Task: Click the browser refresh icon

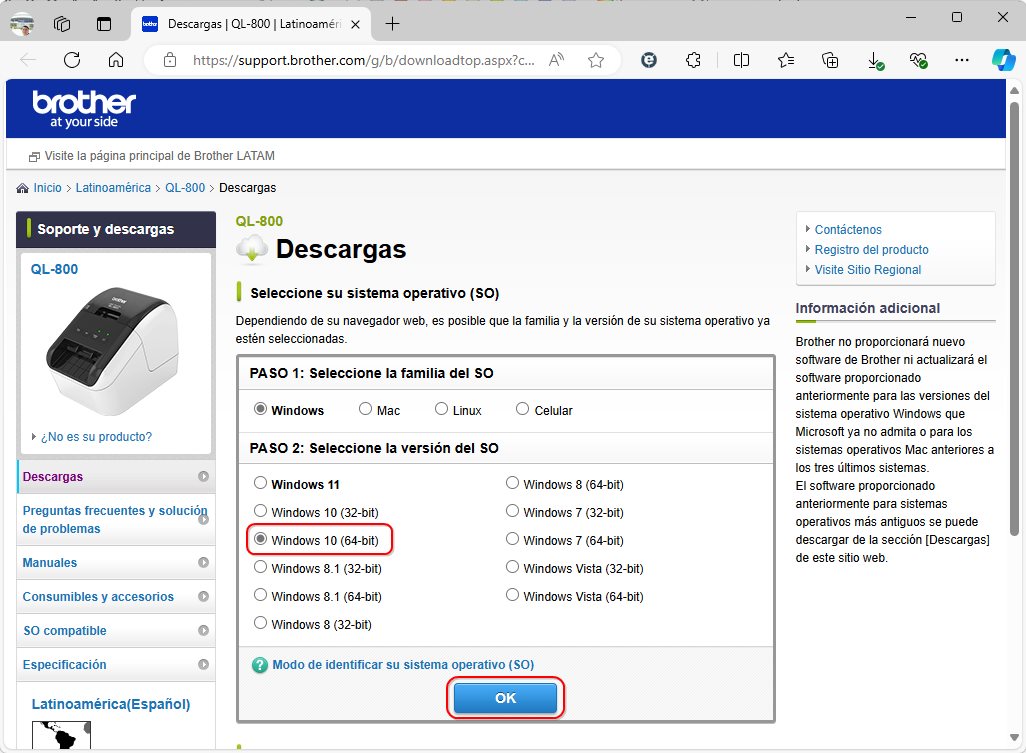Action: (72, 60)
